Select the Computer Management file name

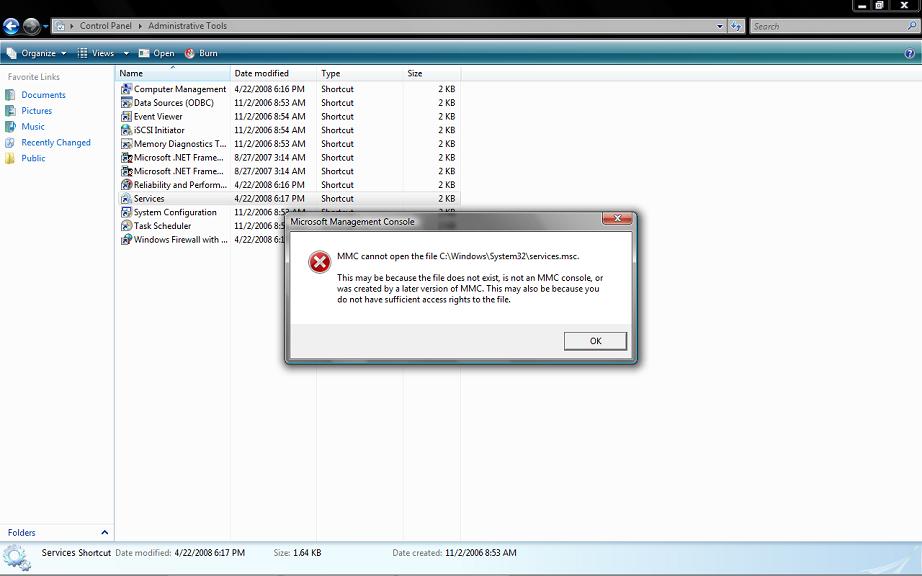point(180,89)
